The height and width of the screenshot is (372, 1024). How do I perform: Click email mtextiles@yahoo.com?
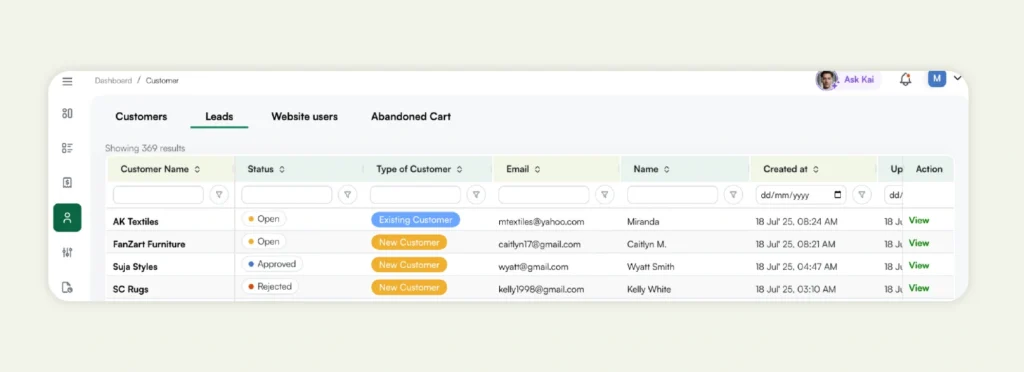pos(541,222)
